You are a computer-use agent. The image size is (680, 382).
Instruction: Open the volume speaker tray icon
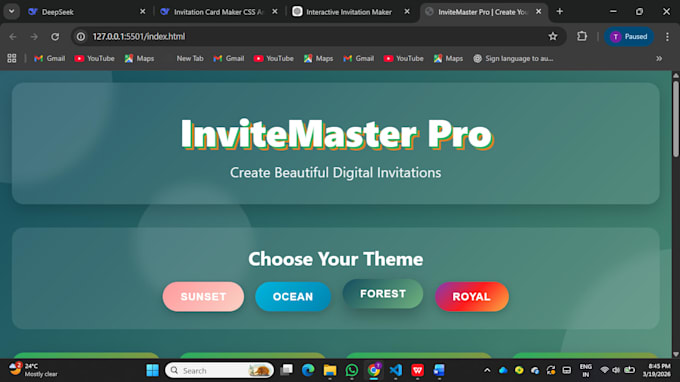[x=616, y=370]
